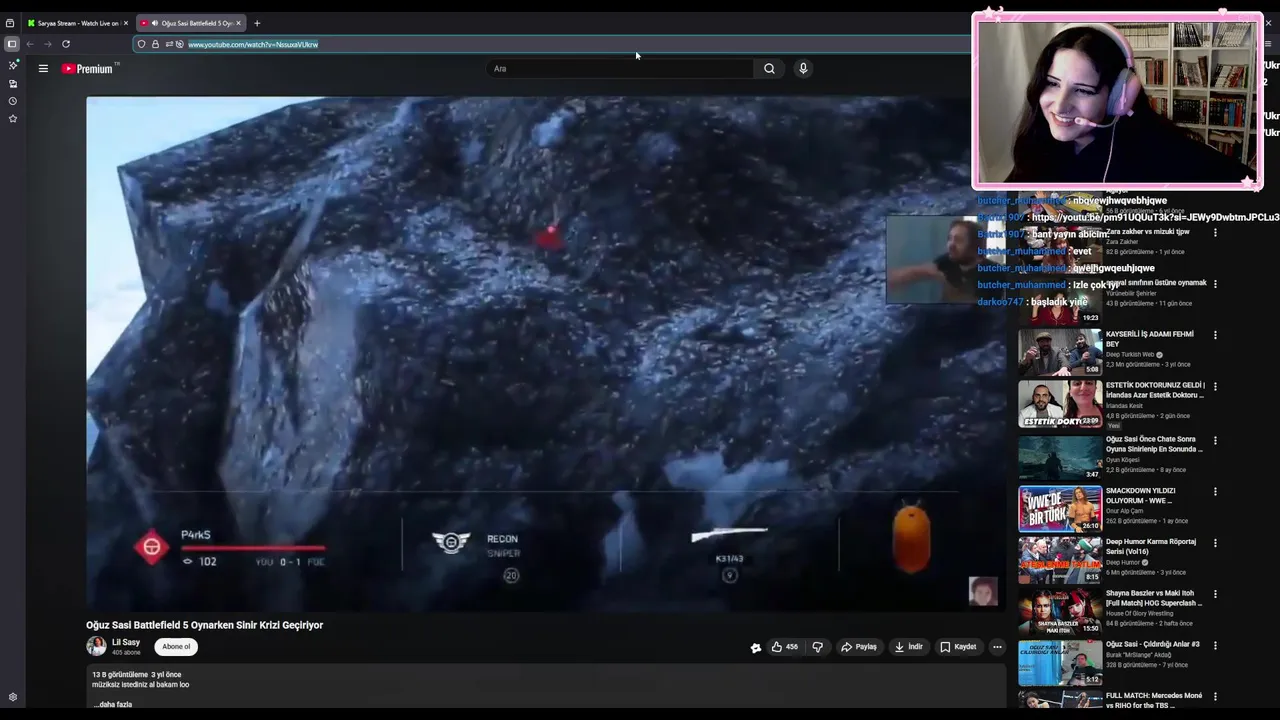This screenshot has height=720, width=1280.
Task: Open options menu for 'SMACKDOWN YILDIZI' video
Action: pos(1215,492)
